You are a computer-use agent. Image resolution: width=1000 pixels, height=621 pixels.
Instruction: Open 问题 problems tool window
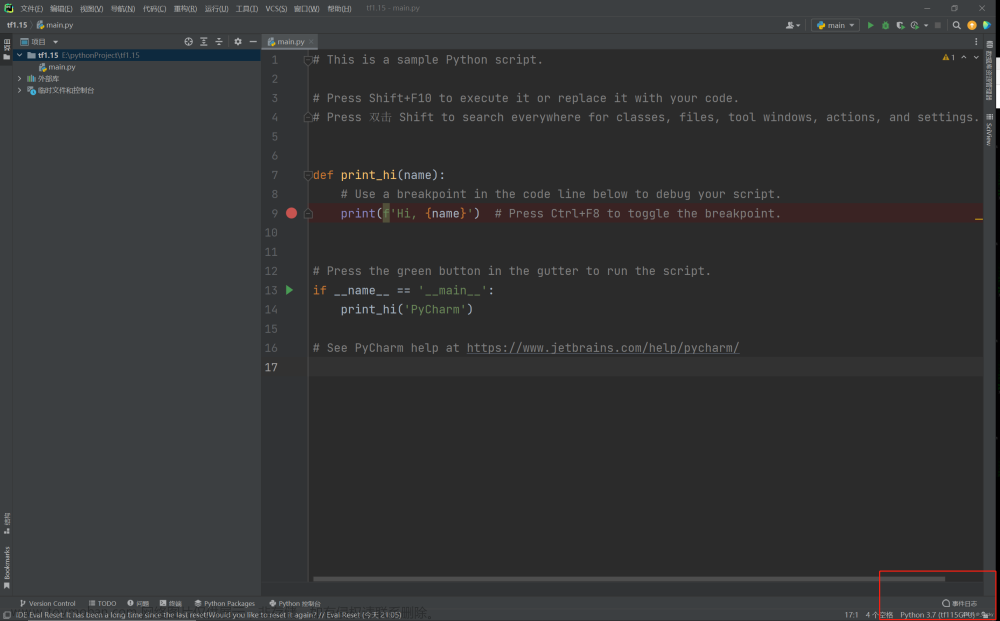click(138, 603)
